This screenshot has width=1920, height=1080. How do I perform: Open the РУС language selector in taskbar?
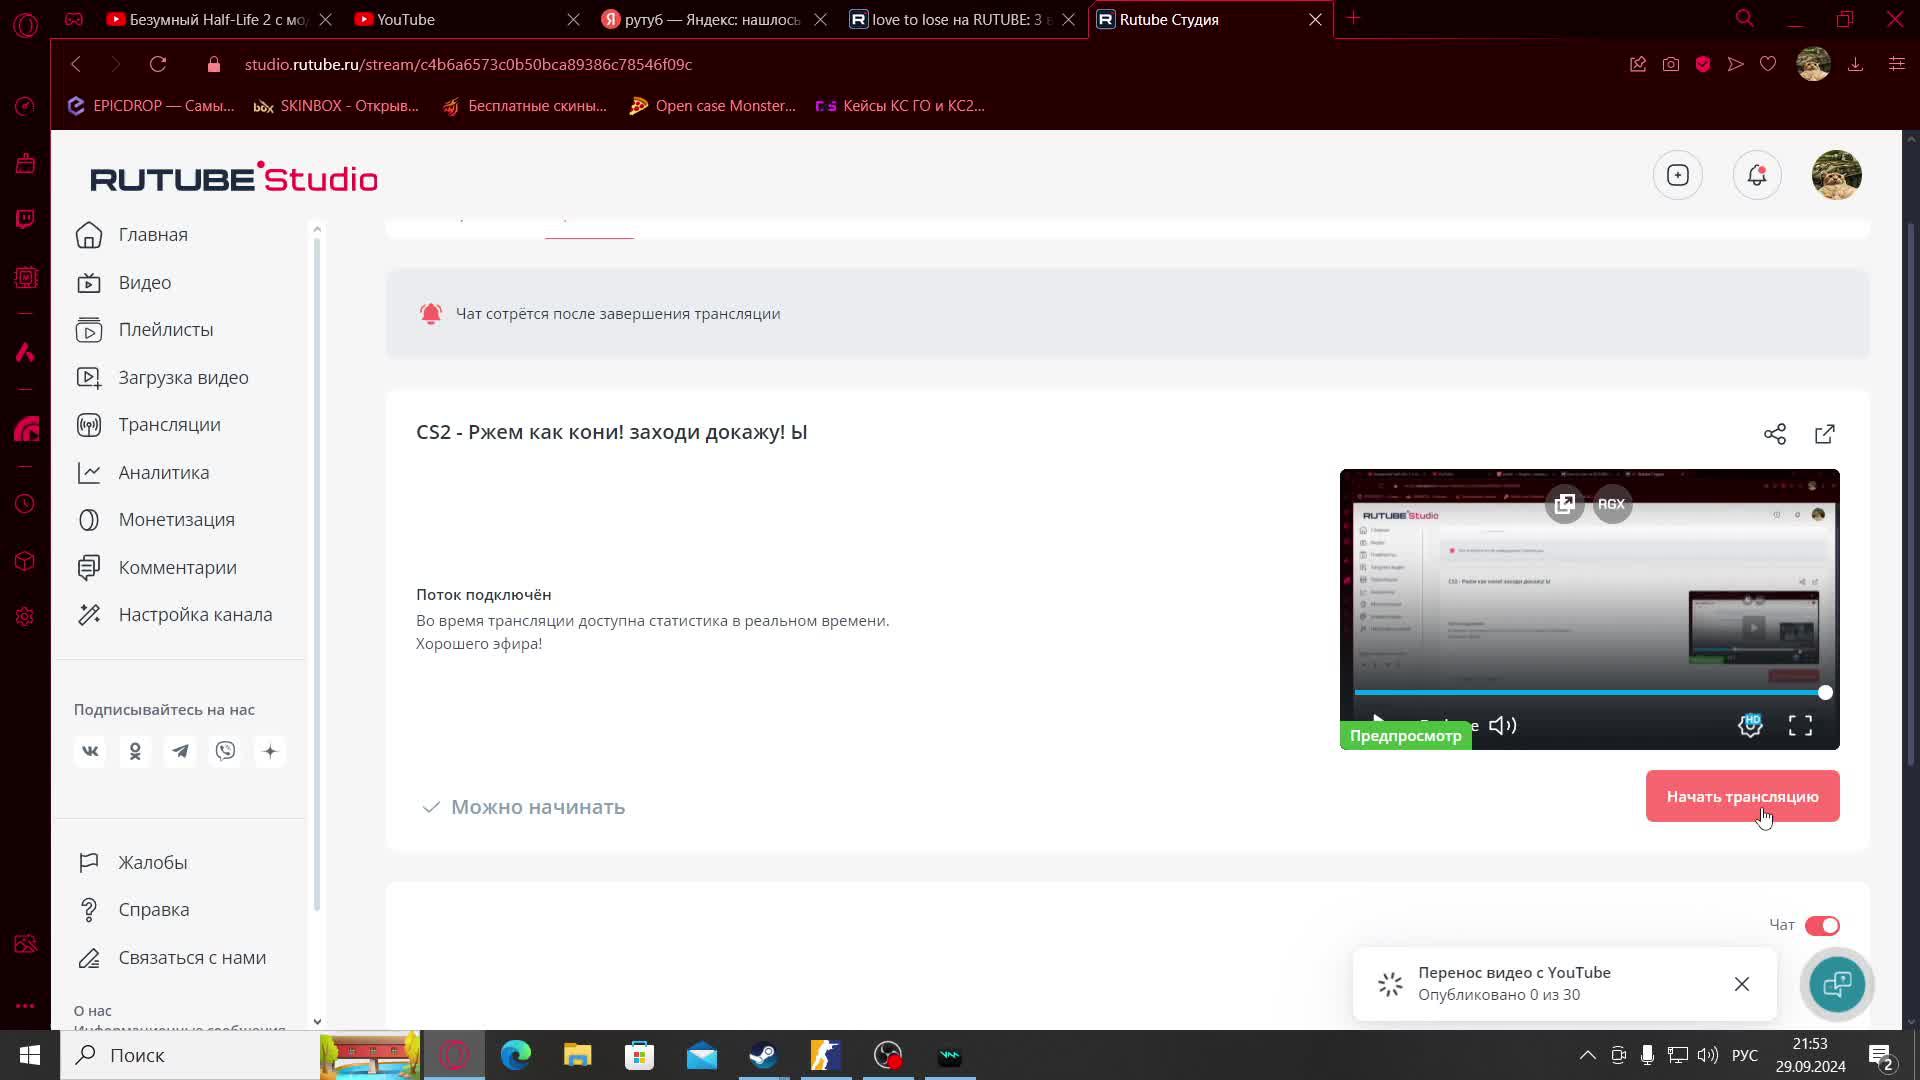(1744, 1055)
